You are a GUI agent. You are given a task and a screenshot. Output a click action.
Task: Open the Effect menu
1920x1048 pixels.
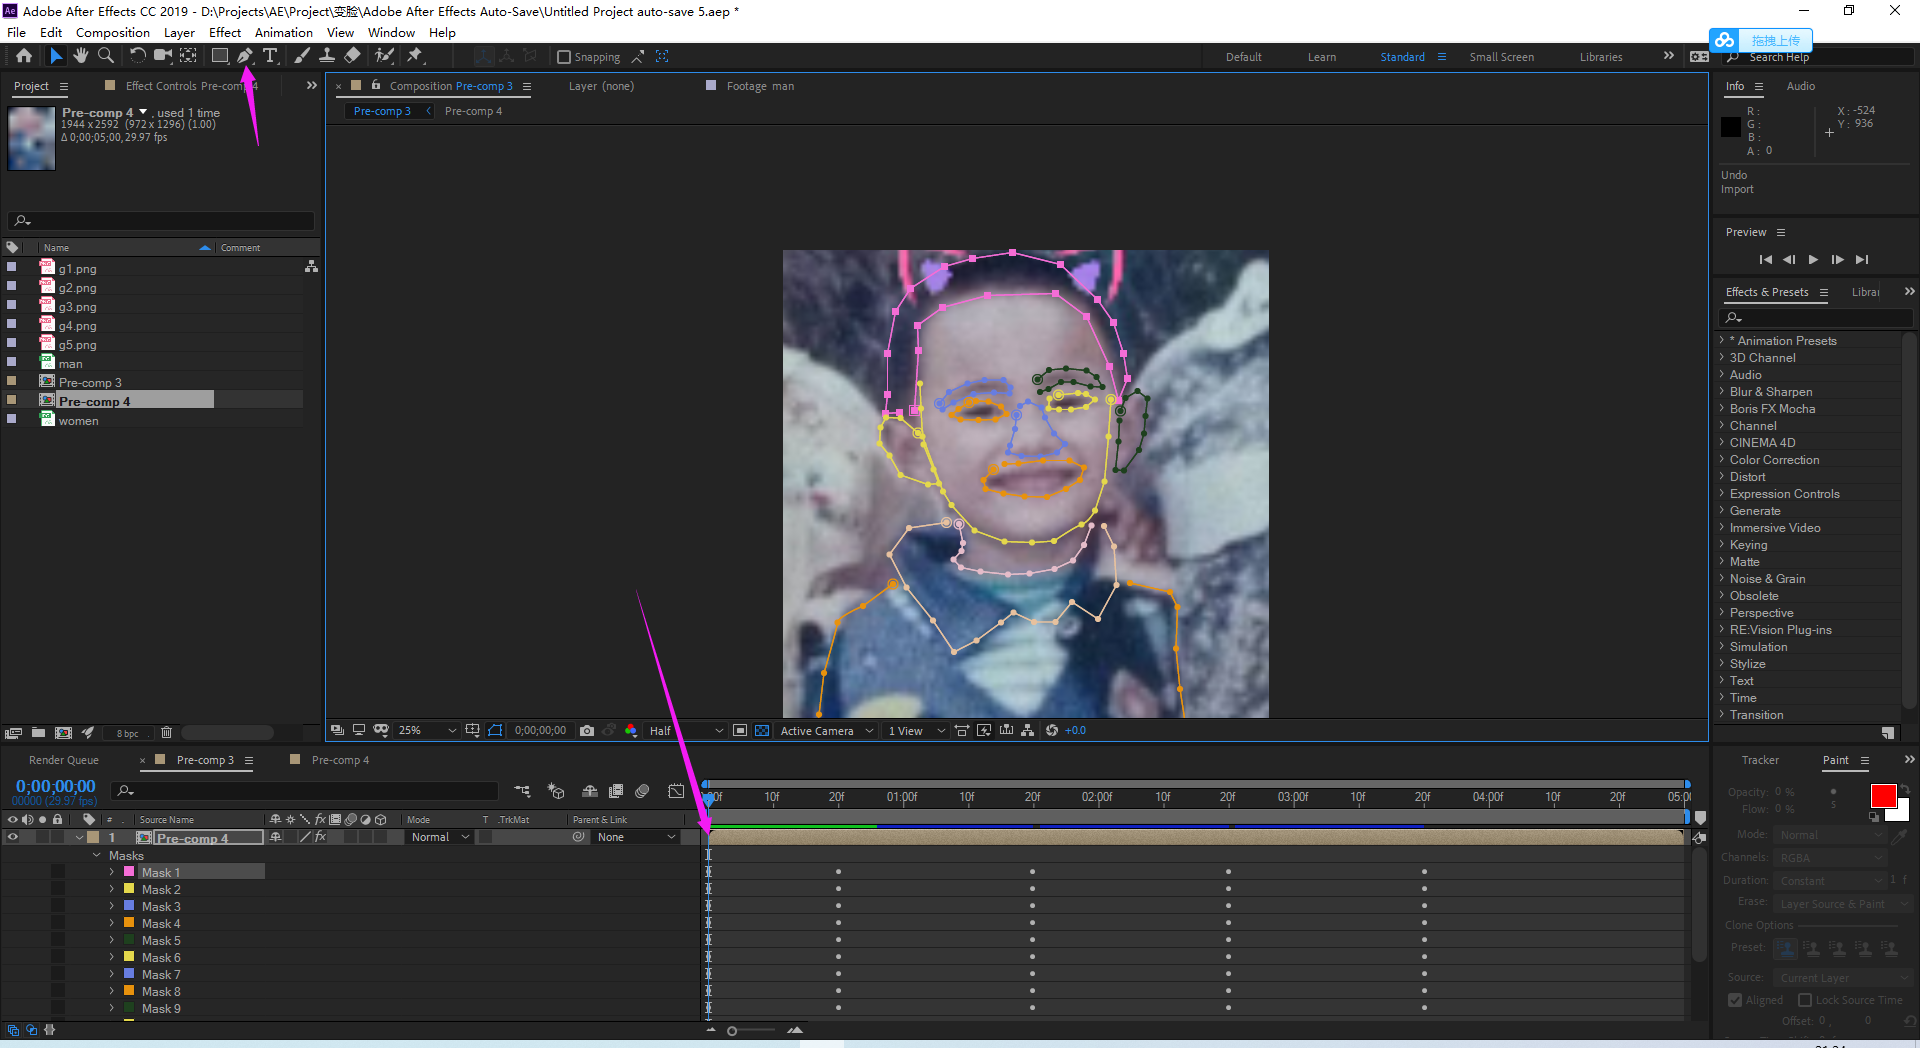coord(225,33)
